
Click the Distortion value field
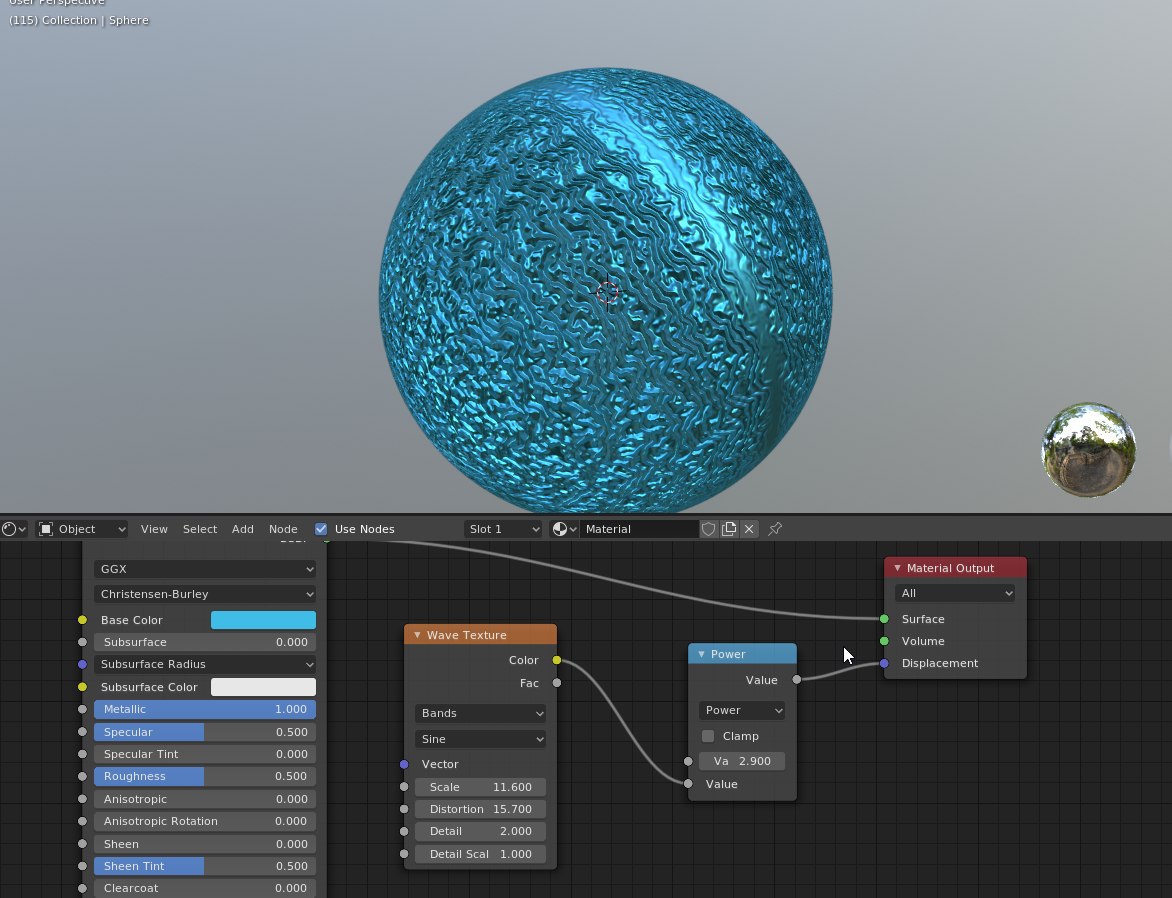point(480,809)
